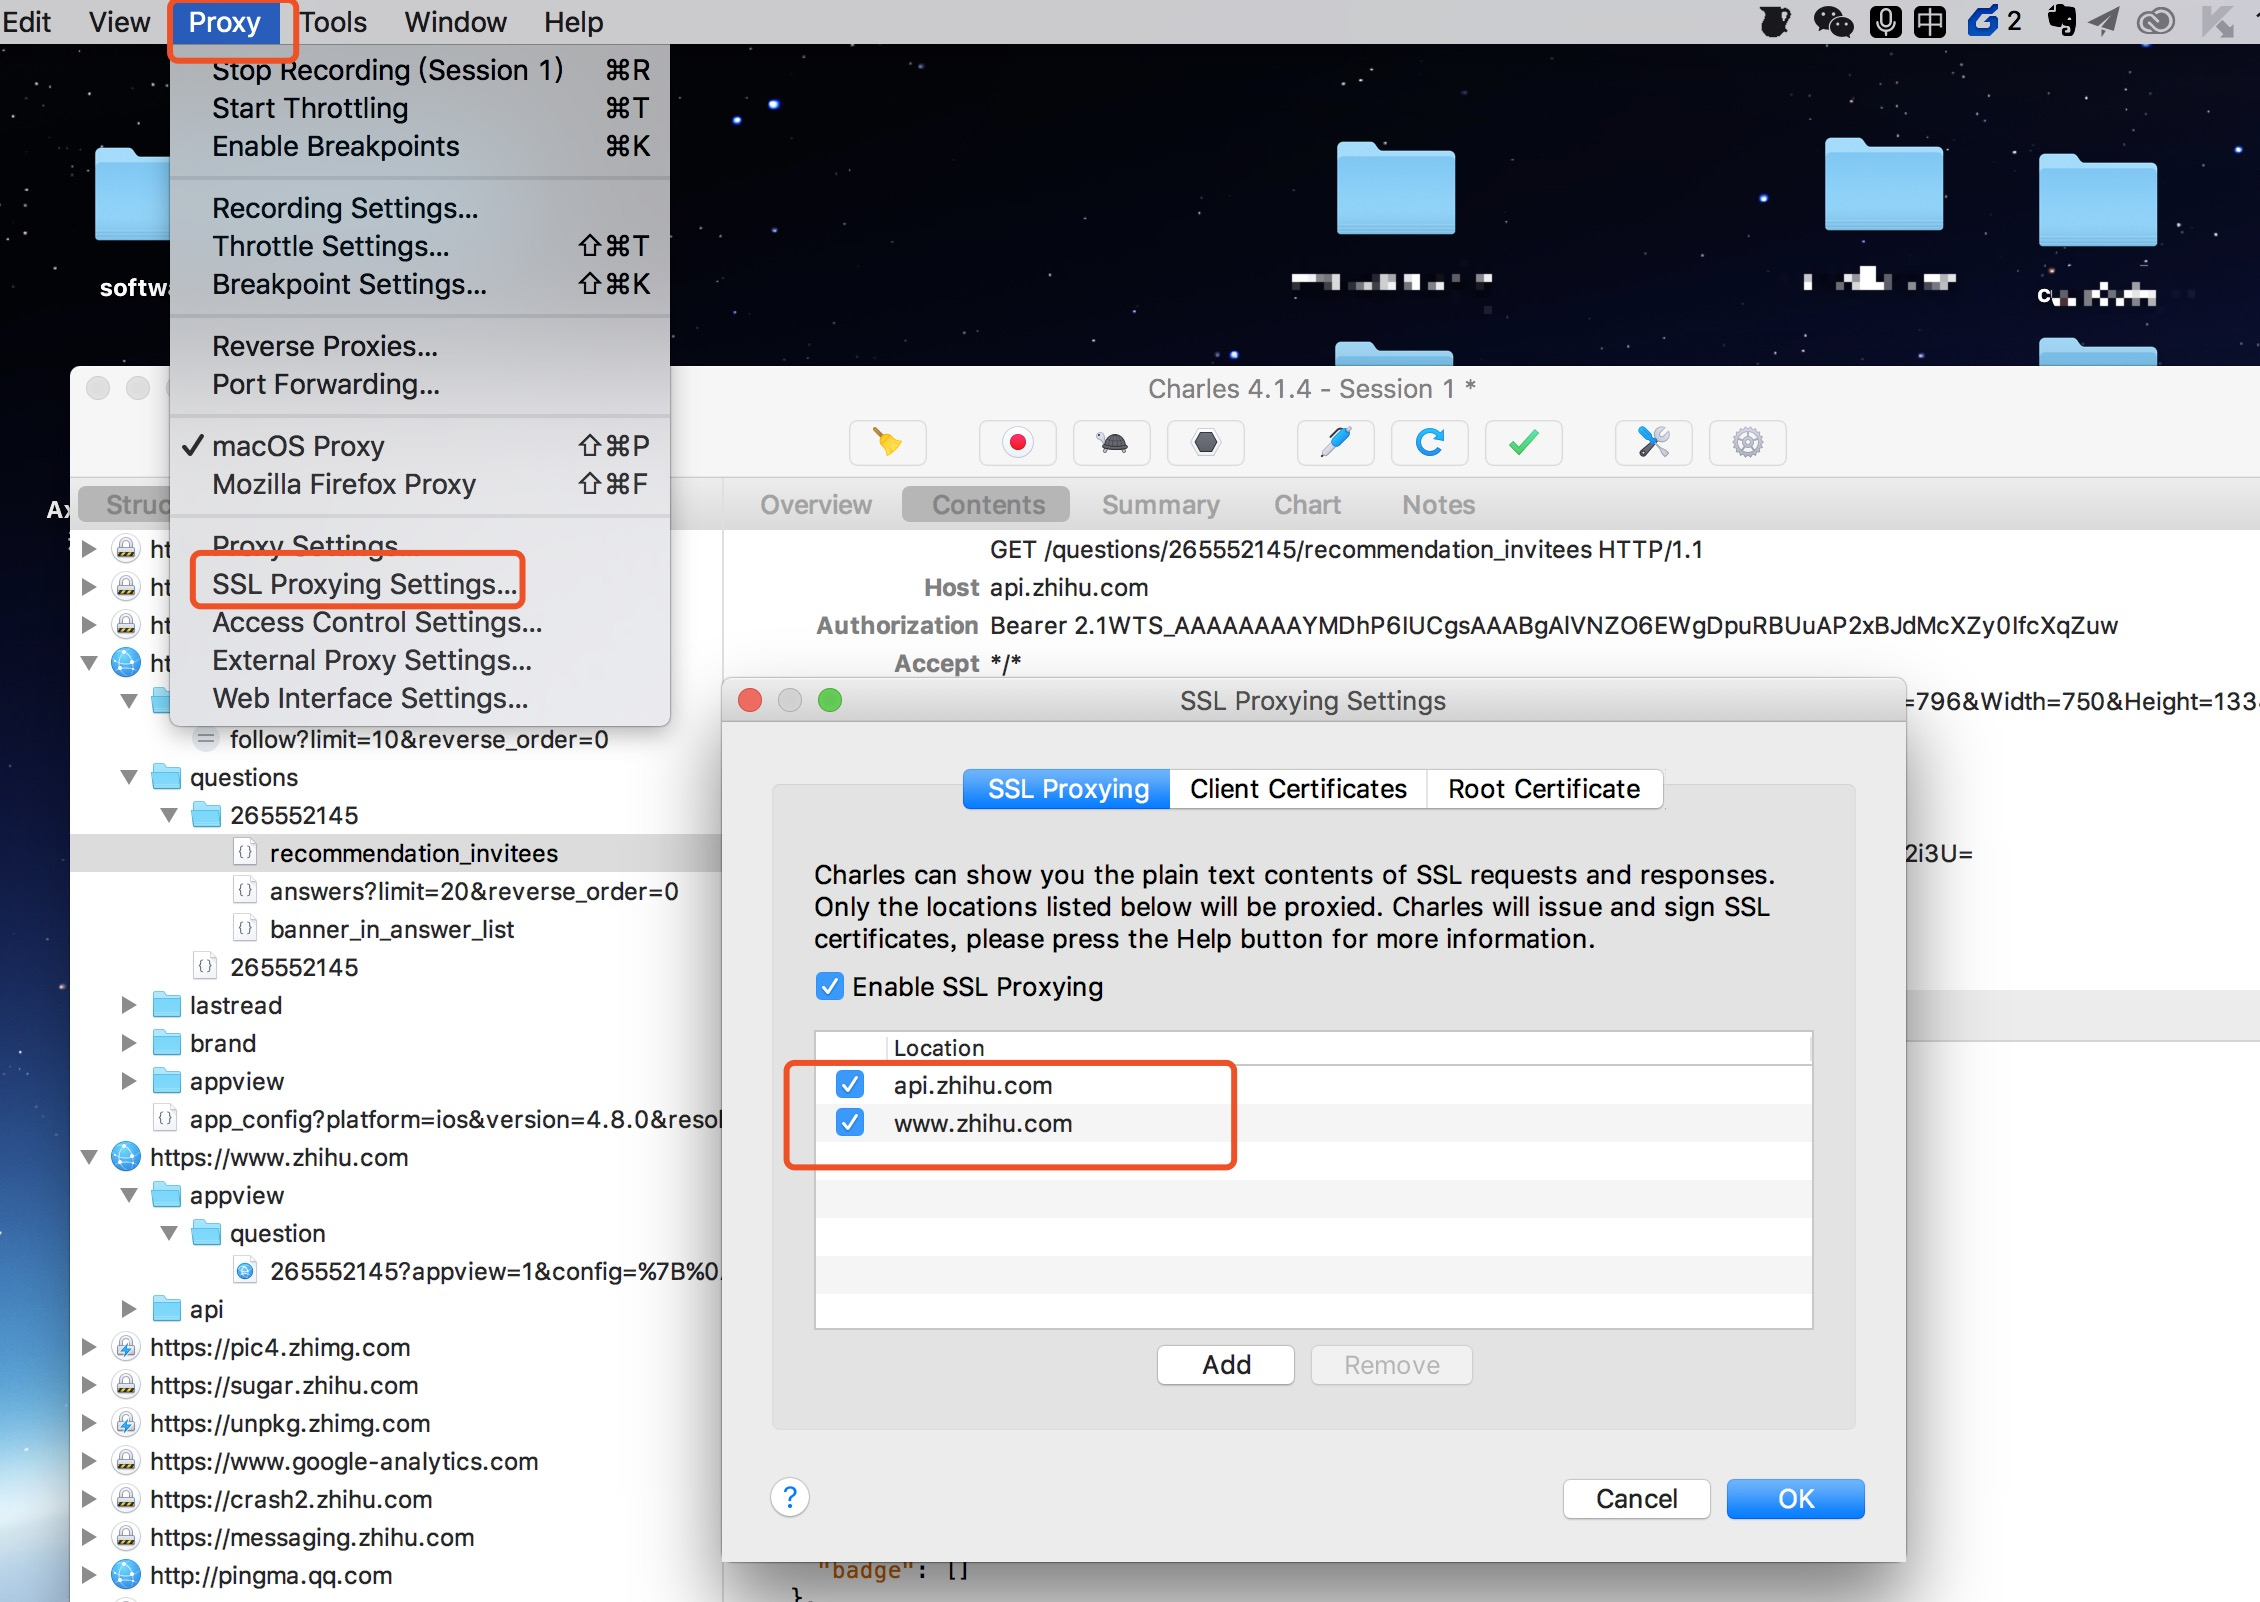This screenshot has width=2260, height=1602.
Task: Click WeChat icon in the menu bar
Action: click(1832, 21)
